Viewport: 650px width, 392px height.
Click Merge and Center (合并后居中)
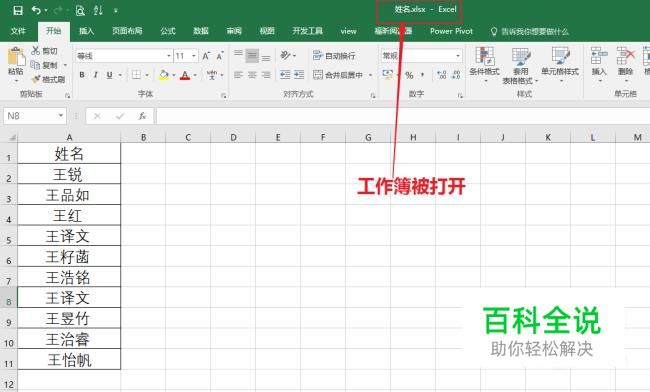click(x=338, y=75)
